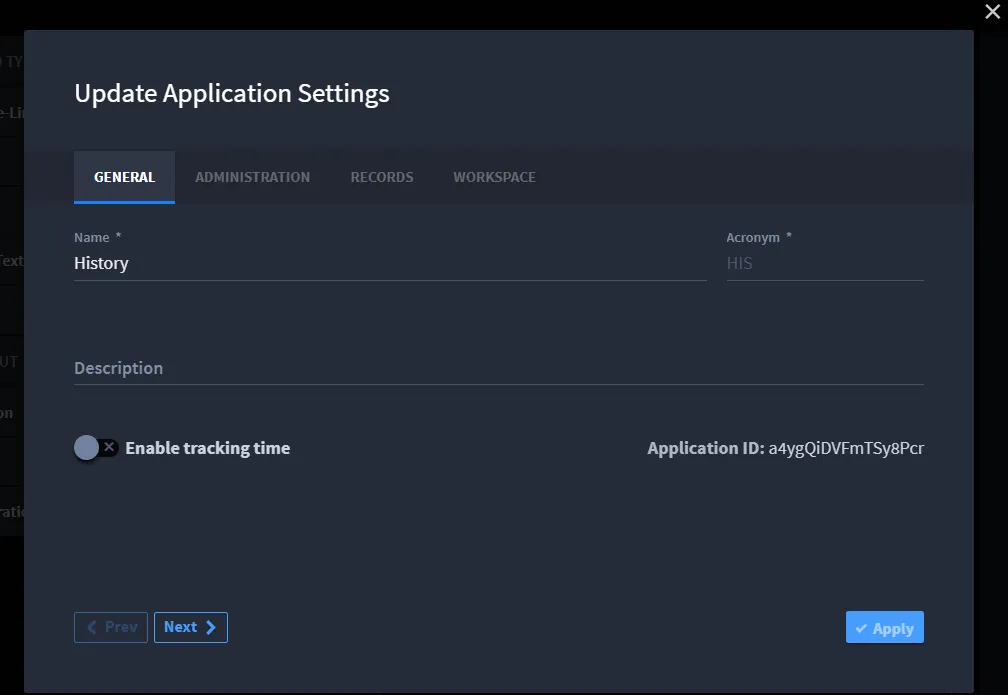Close the Update Application Settings dialog
Image resolution: width=1008 pixels, height=695 pixels.
[x=993, y=12]
